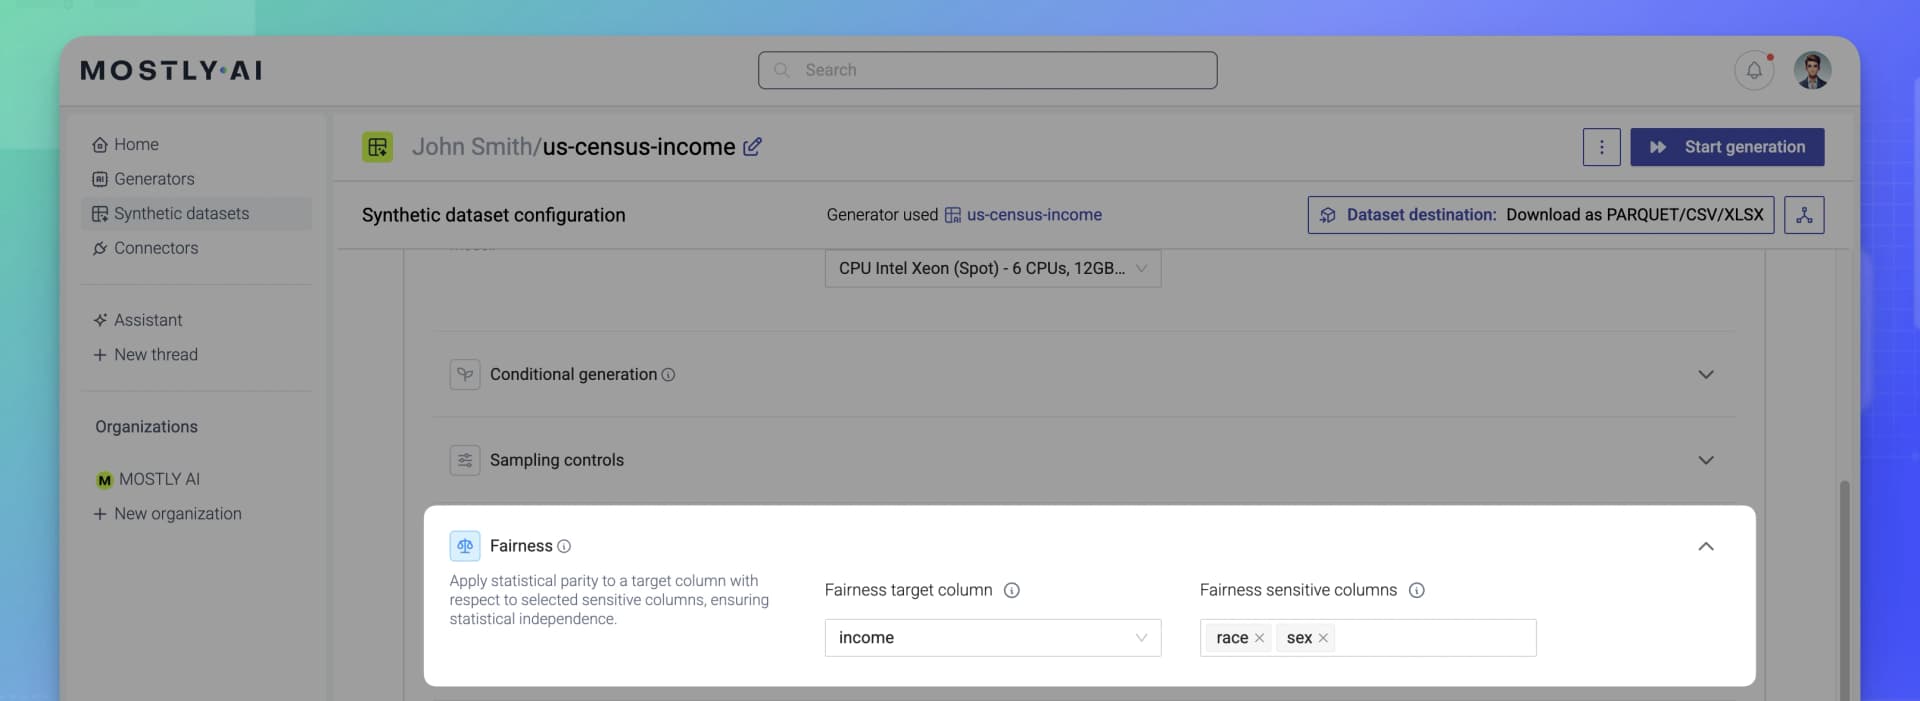The image size is (1920, 701).
Task: Go to Home in the sidebar
Action: 136,144
